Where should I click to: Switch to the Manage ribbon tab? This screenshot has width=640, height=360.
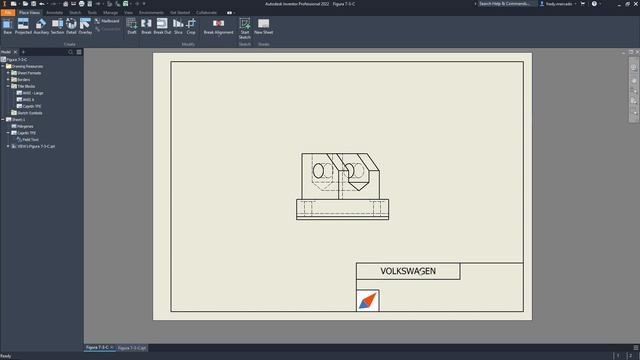(110, 13)
